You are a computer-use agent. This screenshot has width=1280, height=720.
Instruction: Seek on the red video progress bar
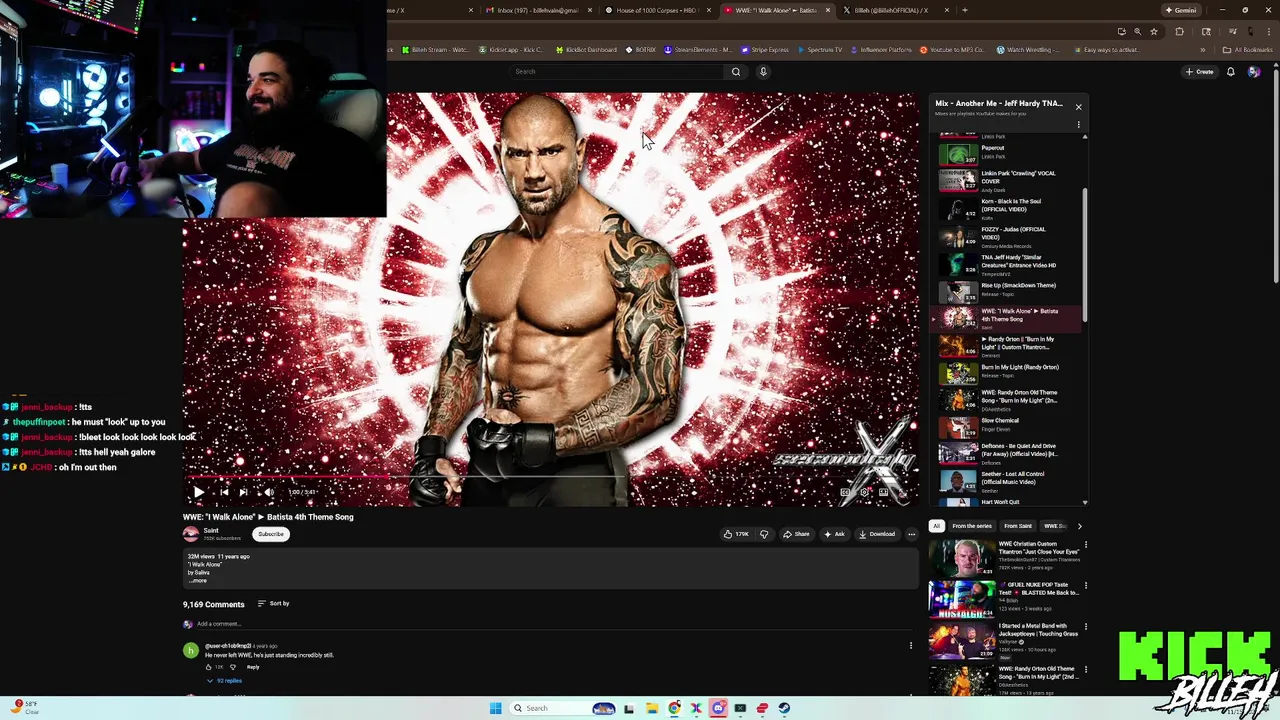(x=550, y=477)
